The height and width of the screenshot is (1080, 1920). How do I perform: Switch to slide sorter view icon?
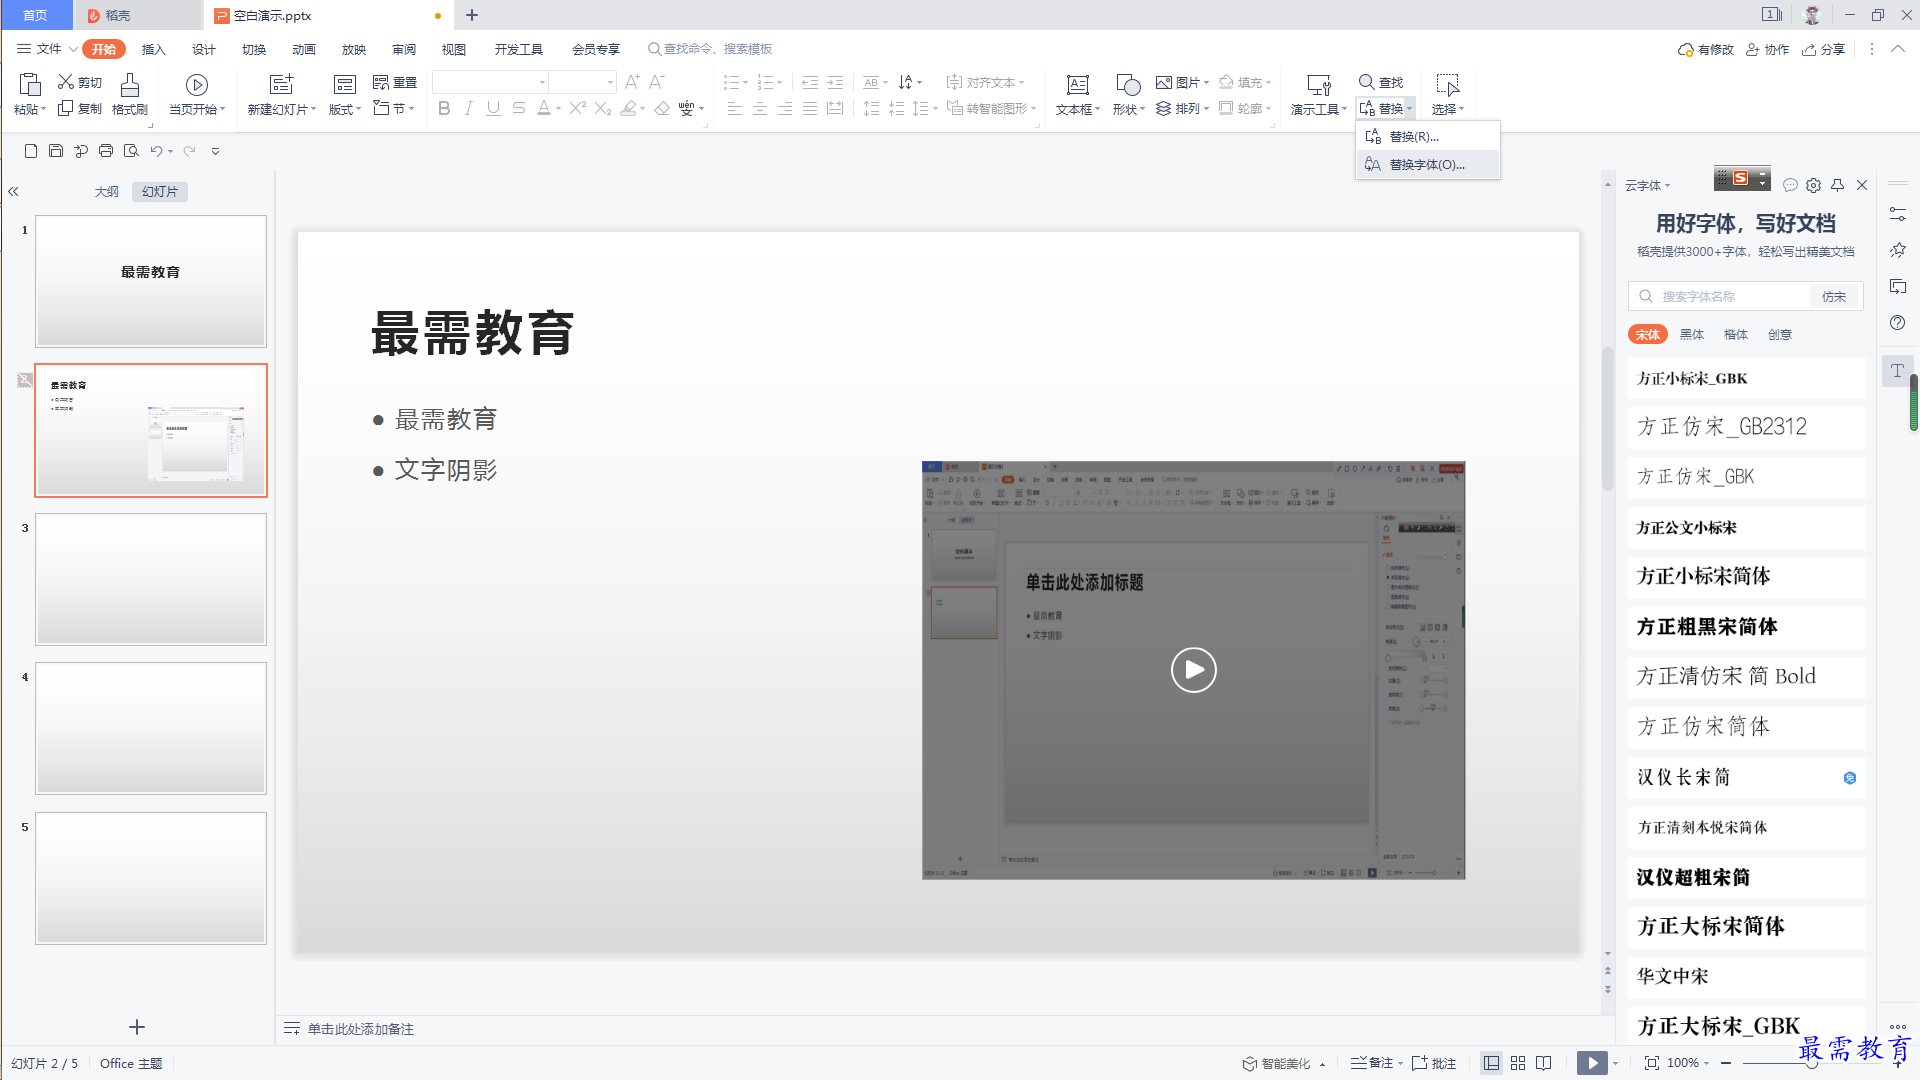(x=1518, y=1063)
